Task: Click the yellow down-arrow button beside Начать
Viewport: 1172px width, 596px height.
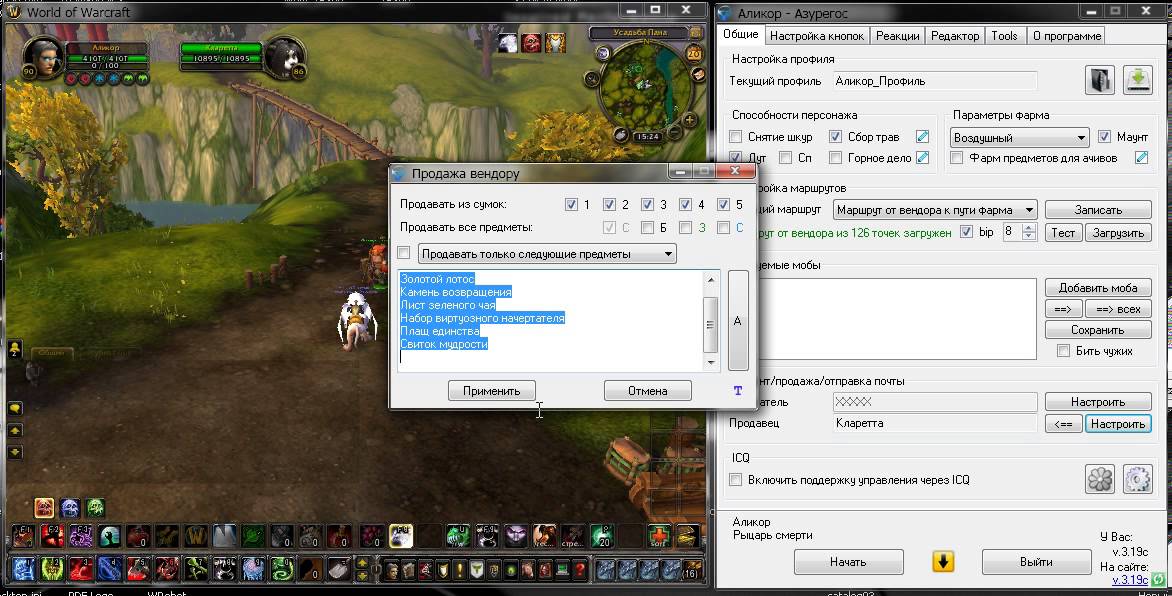Action: (943, 562)
